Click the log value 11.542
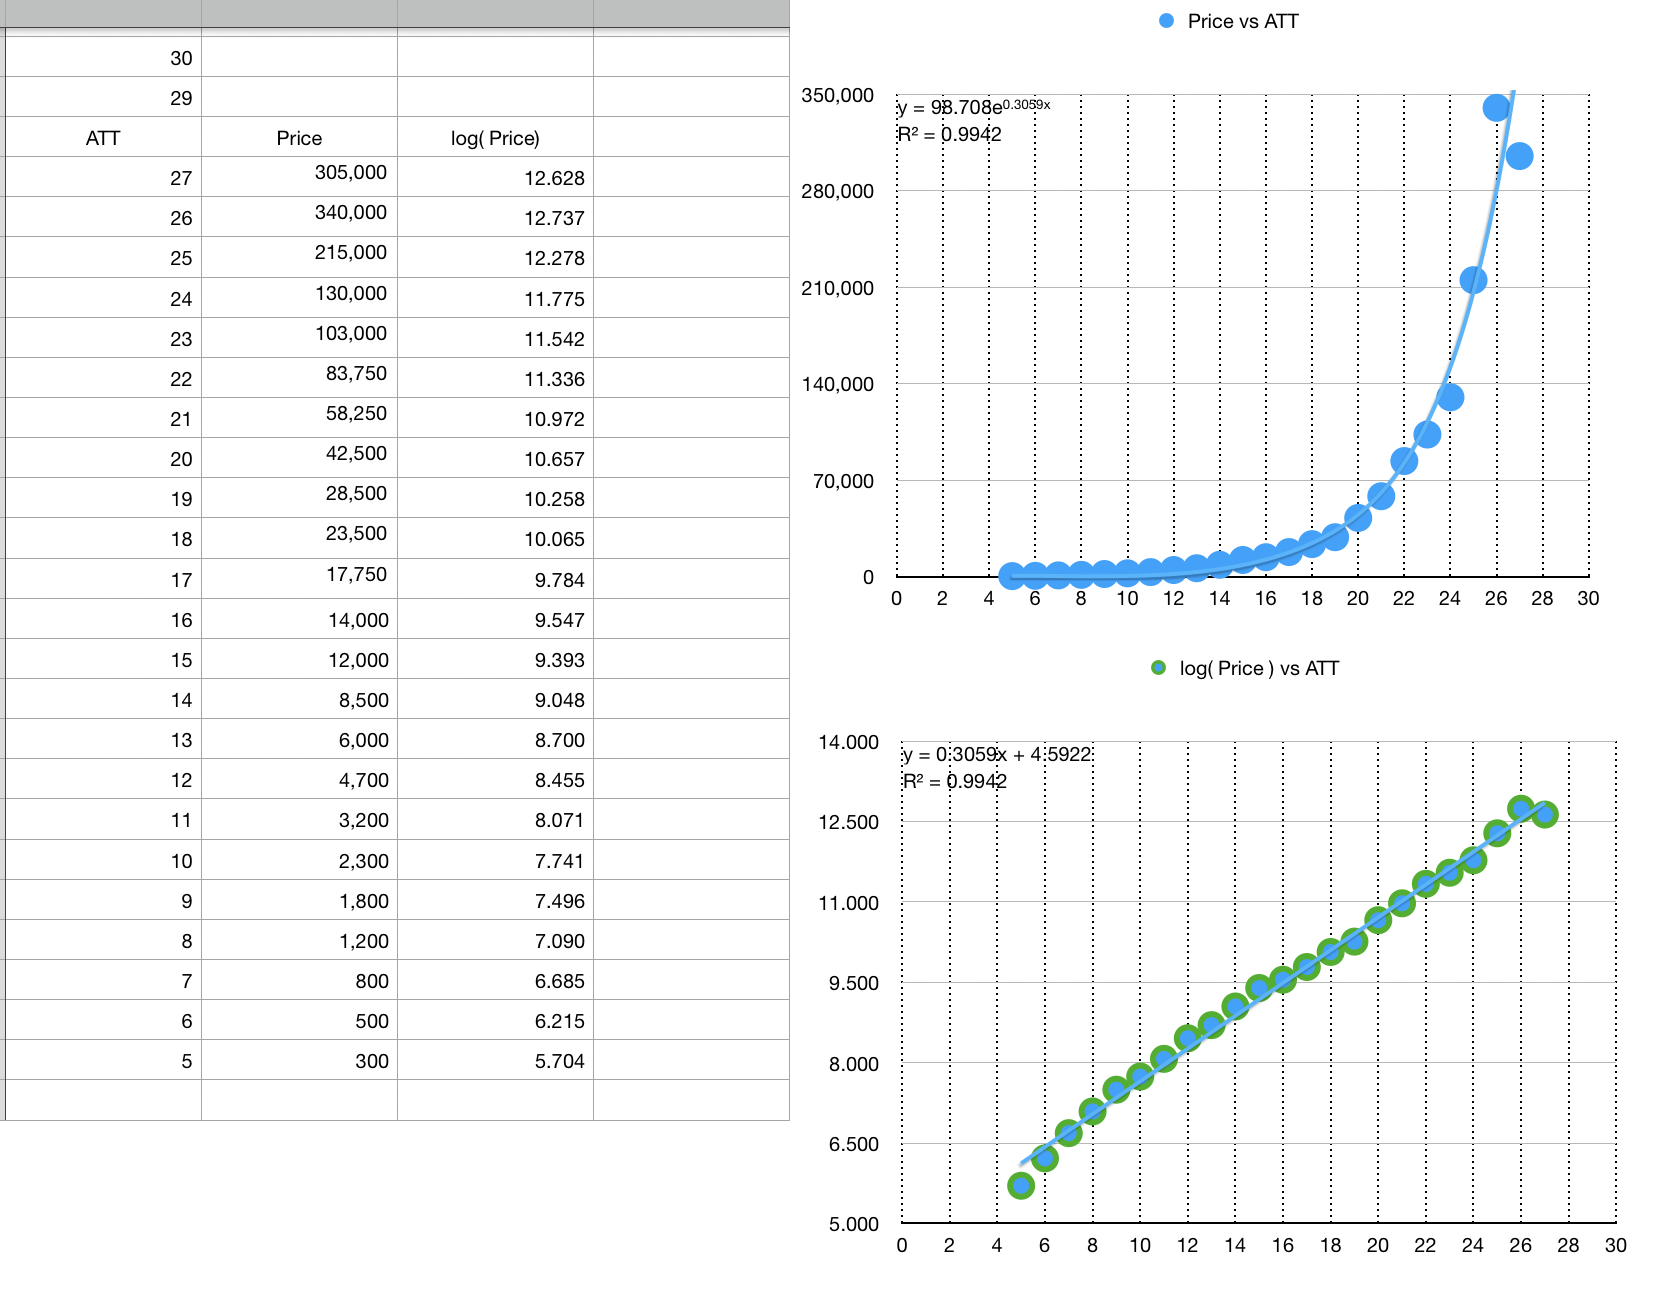 pyautogui.click(x=495, y=338)
